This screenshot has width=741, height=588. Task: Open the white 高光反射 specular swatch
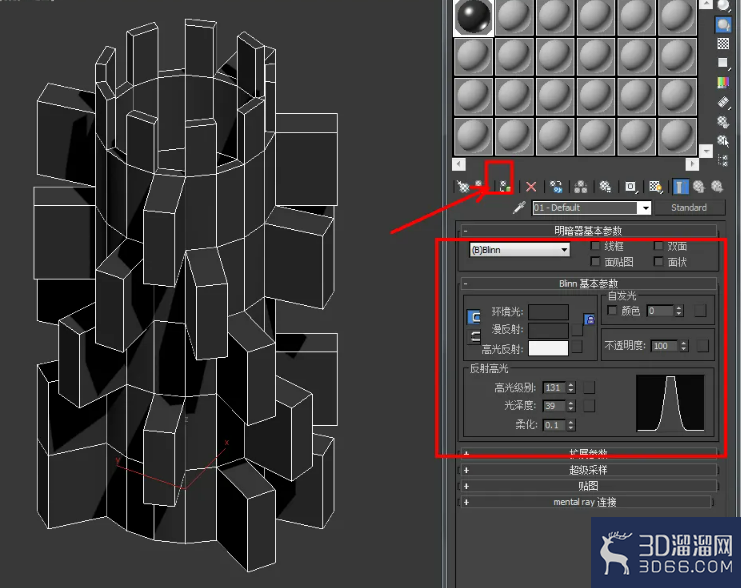[x=548, y=348]
